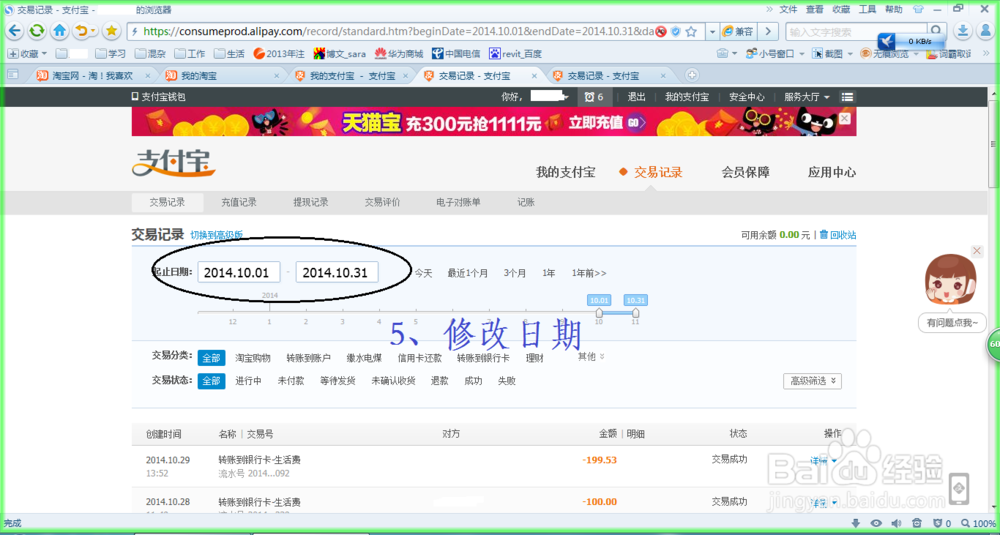This screenshot has width=1000, height=535.
Task: Click the orange undo close-tab icon
Action: [82, 31]
